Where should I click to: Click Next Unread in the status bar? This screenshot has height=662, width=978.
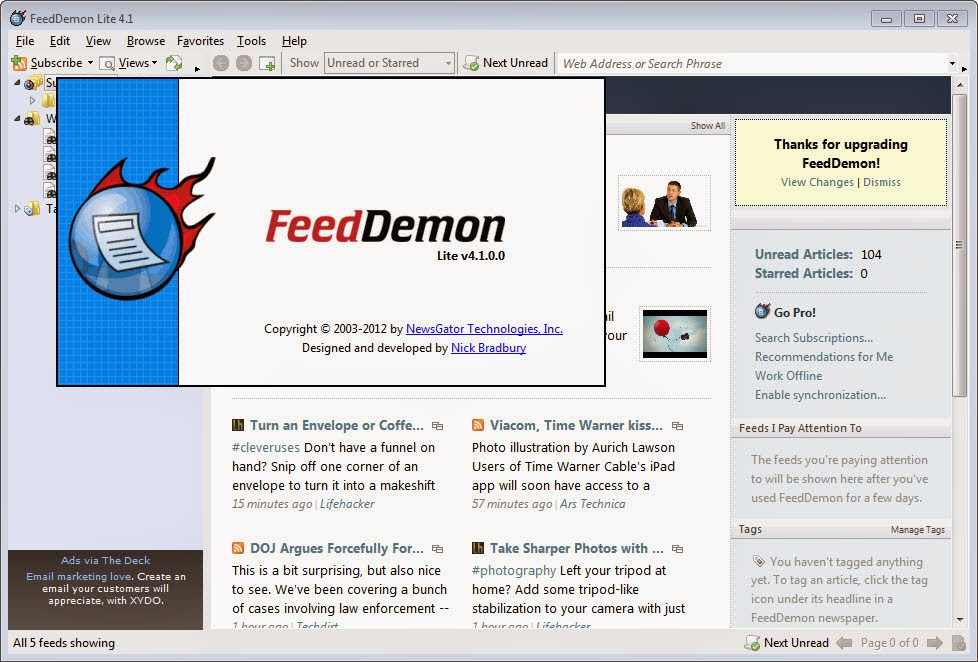point(787,643)
